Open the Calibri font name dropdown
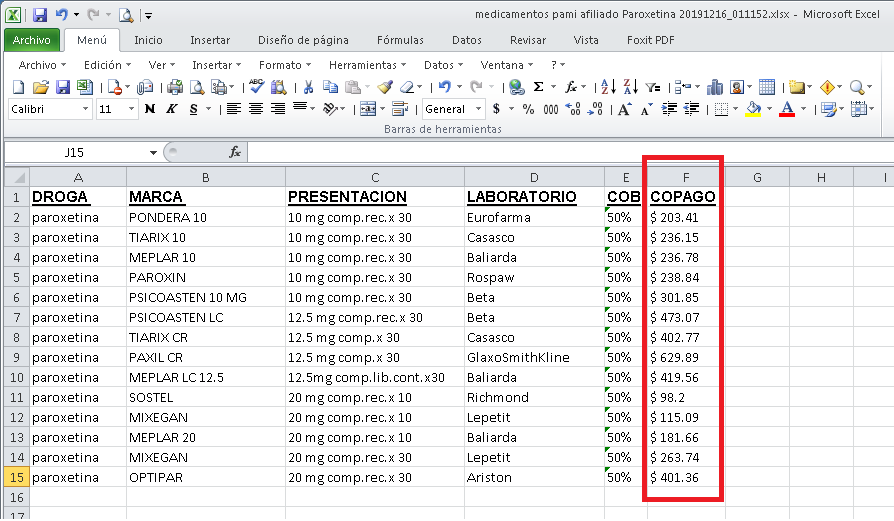 coord(85,109)
